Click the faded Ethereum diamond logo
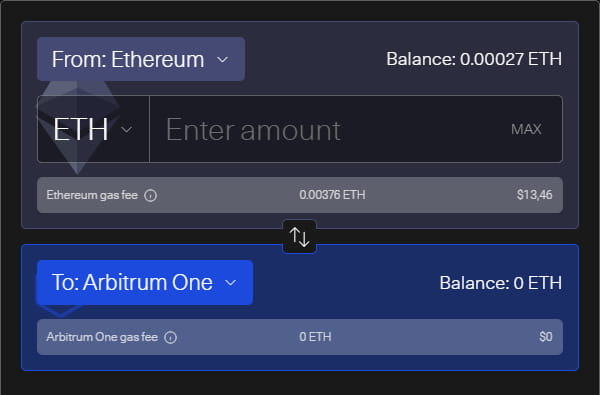This screenshot has height=395, width=600. coord(77,127)
